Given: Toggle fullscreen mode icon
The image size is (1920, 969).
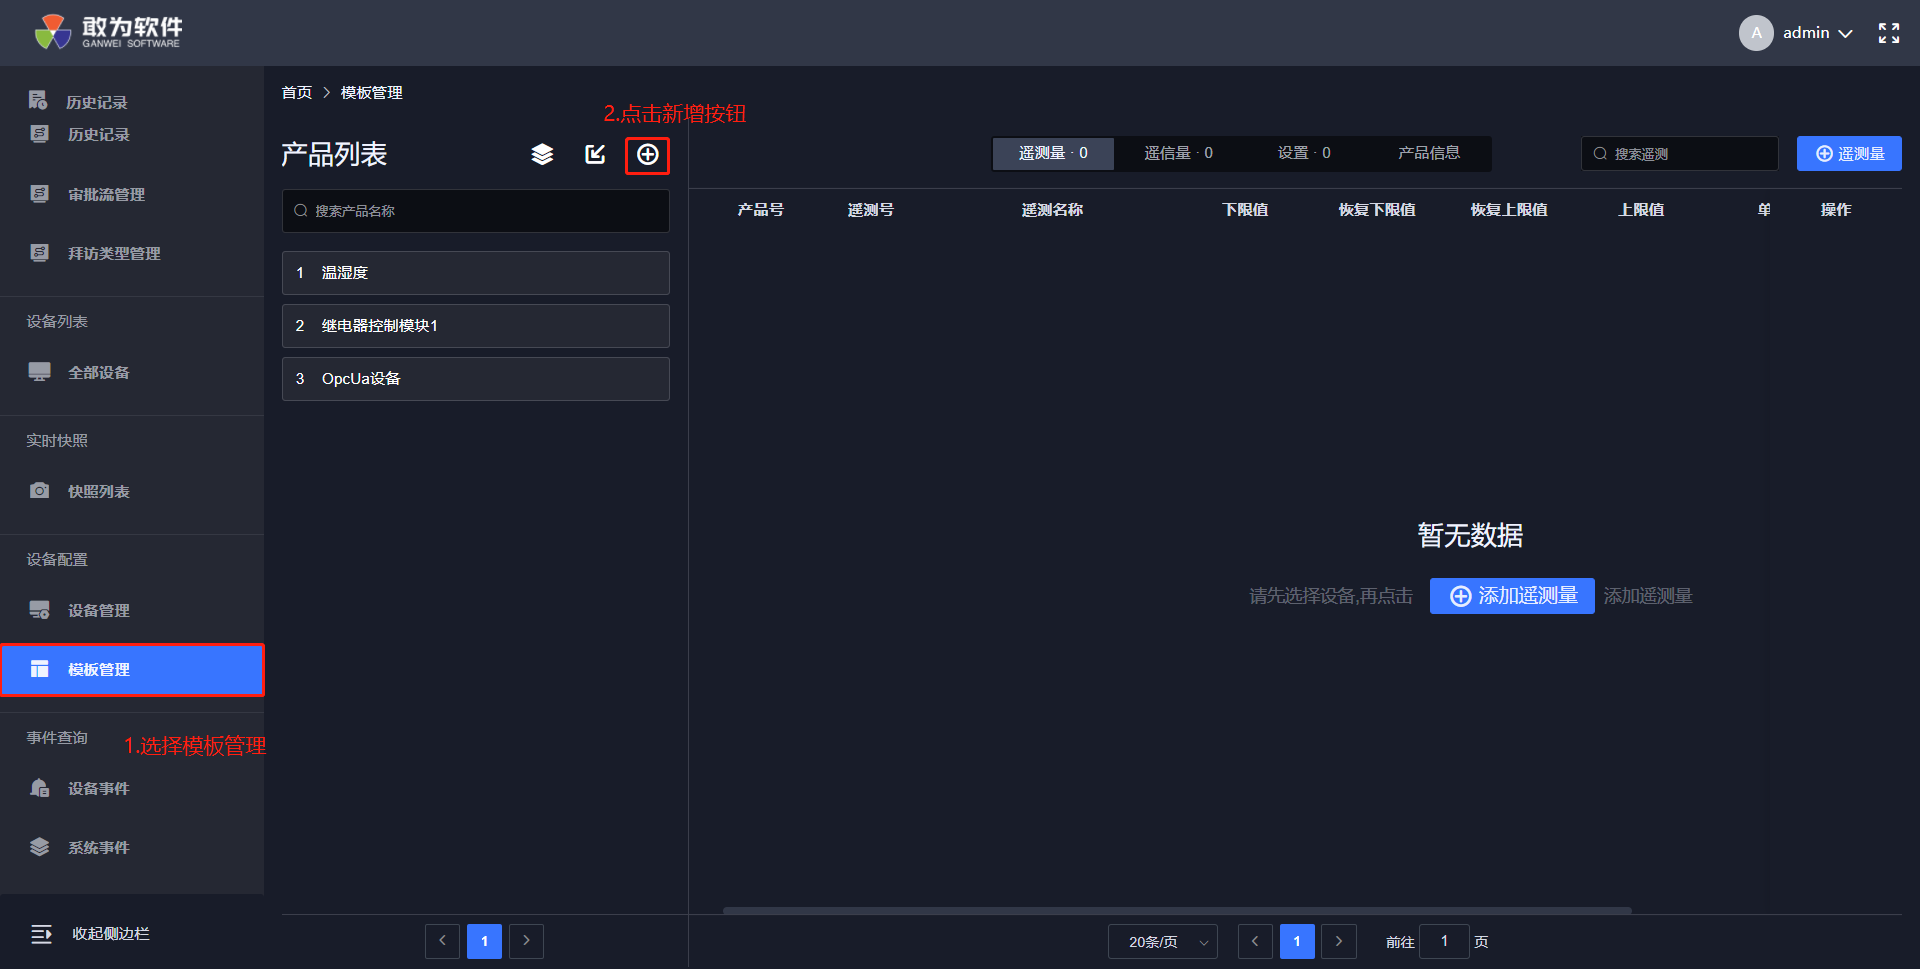Looking at the screenshot, I should tap(1888, 33).
